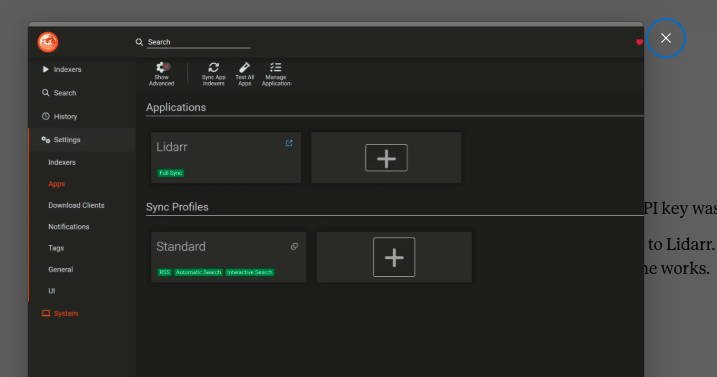
Task: Click the sidebar Search magnifier icon
Action: tap(45, 93)
